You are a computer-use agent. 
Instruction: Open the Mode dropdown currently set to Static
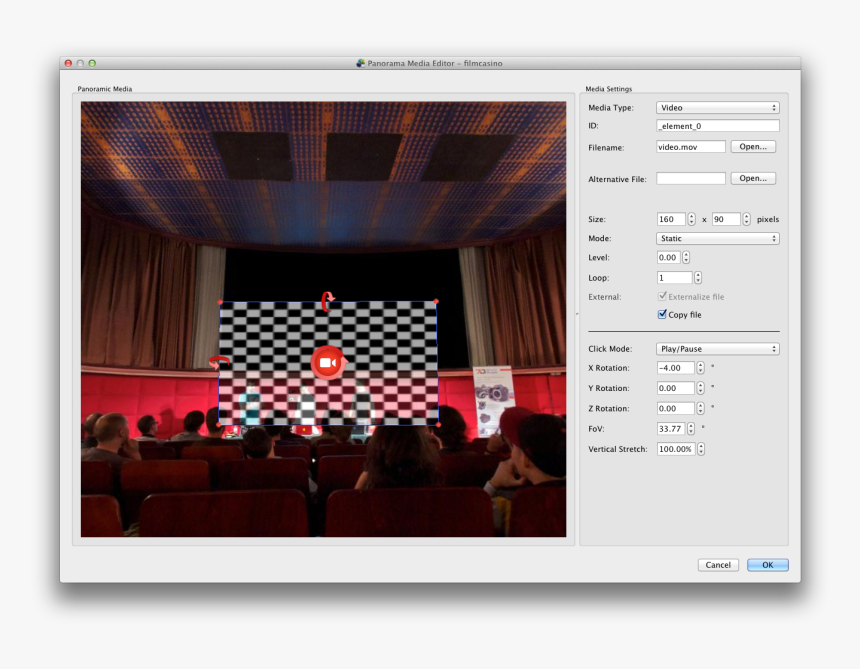(717, 238)
